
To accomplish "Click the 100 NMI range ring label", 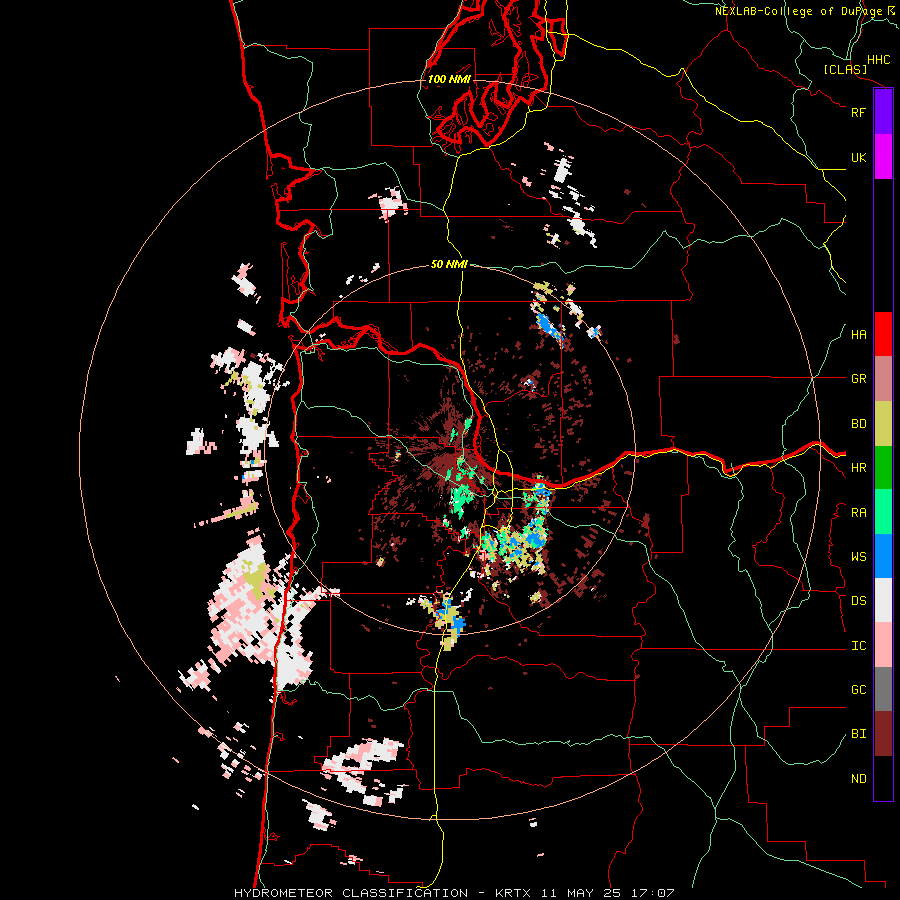I will (x=449, y=79).
